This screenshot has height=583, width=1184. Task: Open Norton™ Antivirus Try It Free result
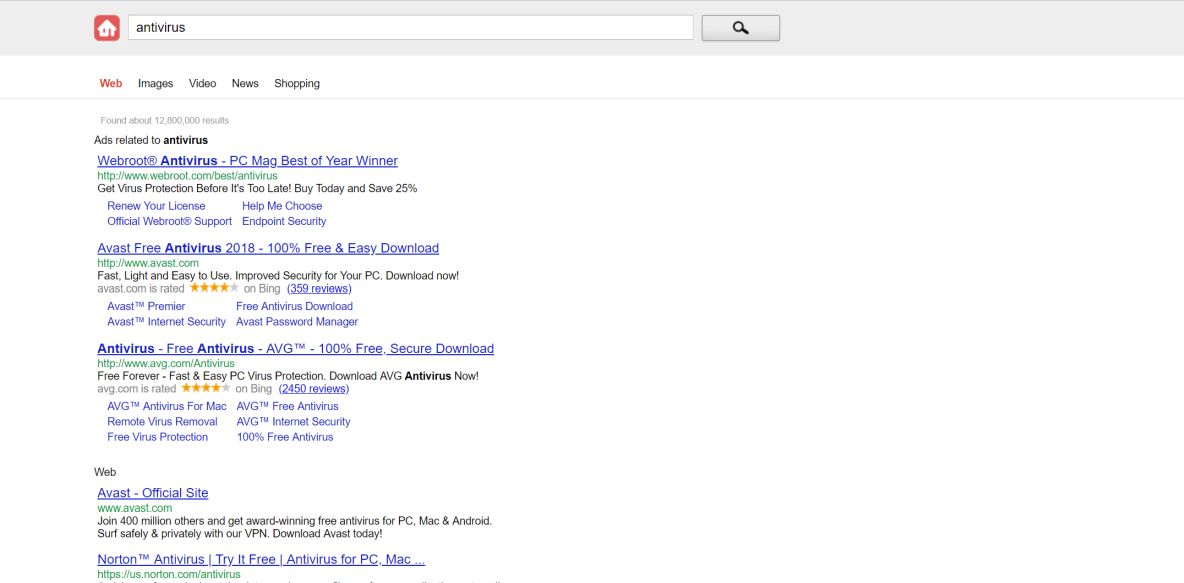[261, 560]
